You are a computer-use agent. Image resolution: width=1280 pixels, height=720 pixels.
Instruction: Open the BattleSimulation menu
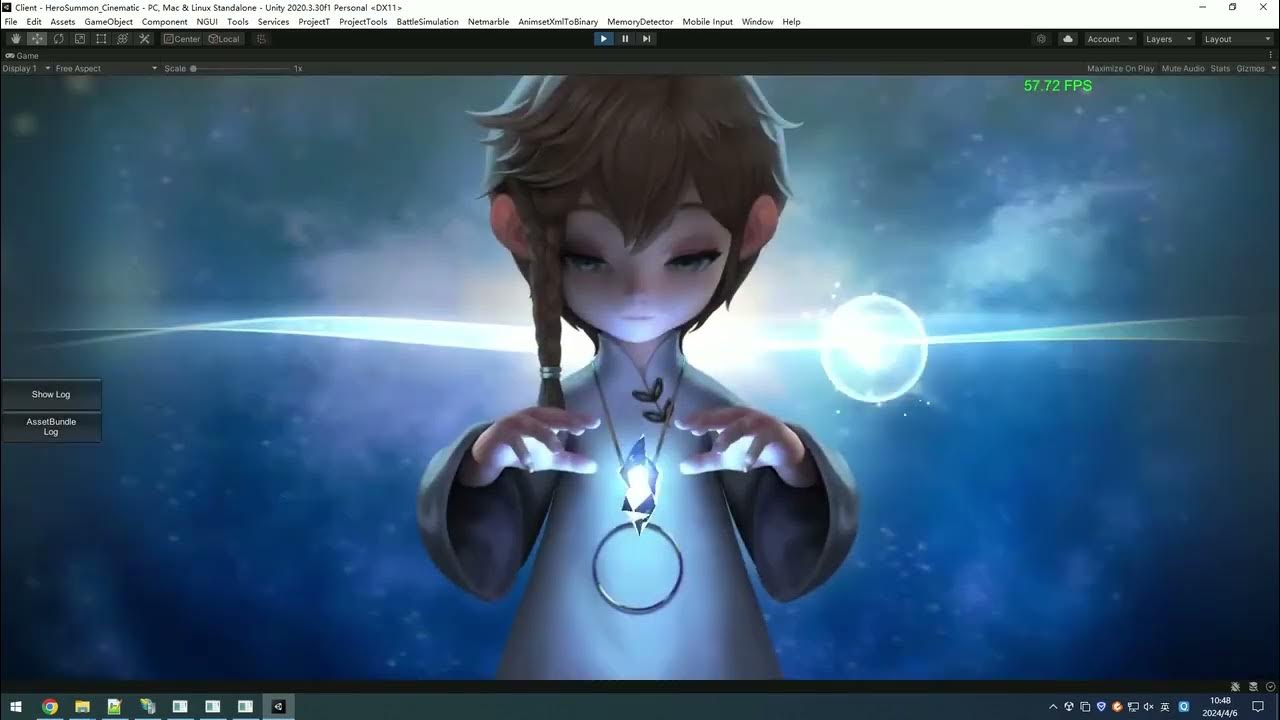[x=427, y=22]
